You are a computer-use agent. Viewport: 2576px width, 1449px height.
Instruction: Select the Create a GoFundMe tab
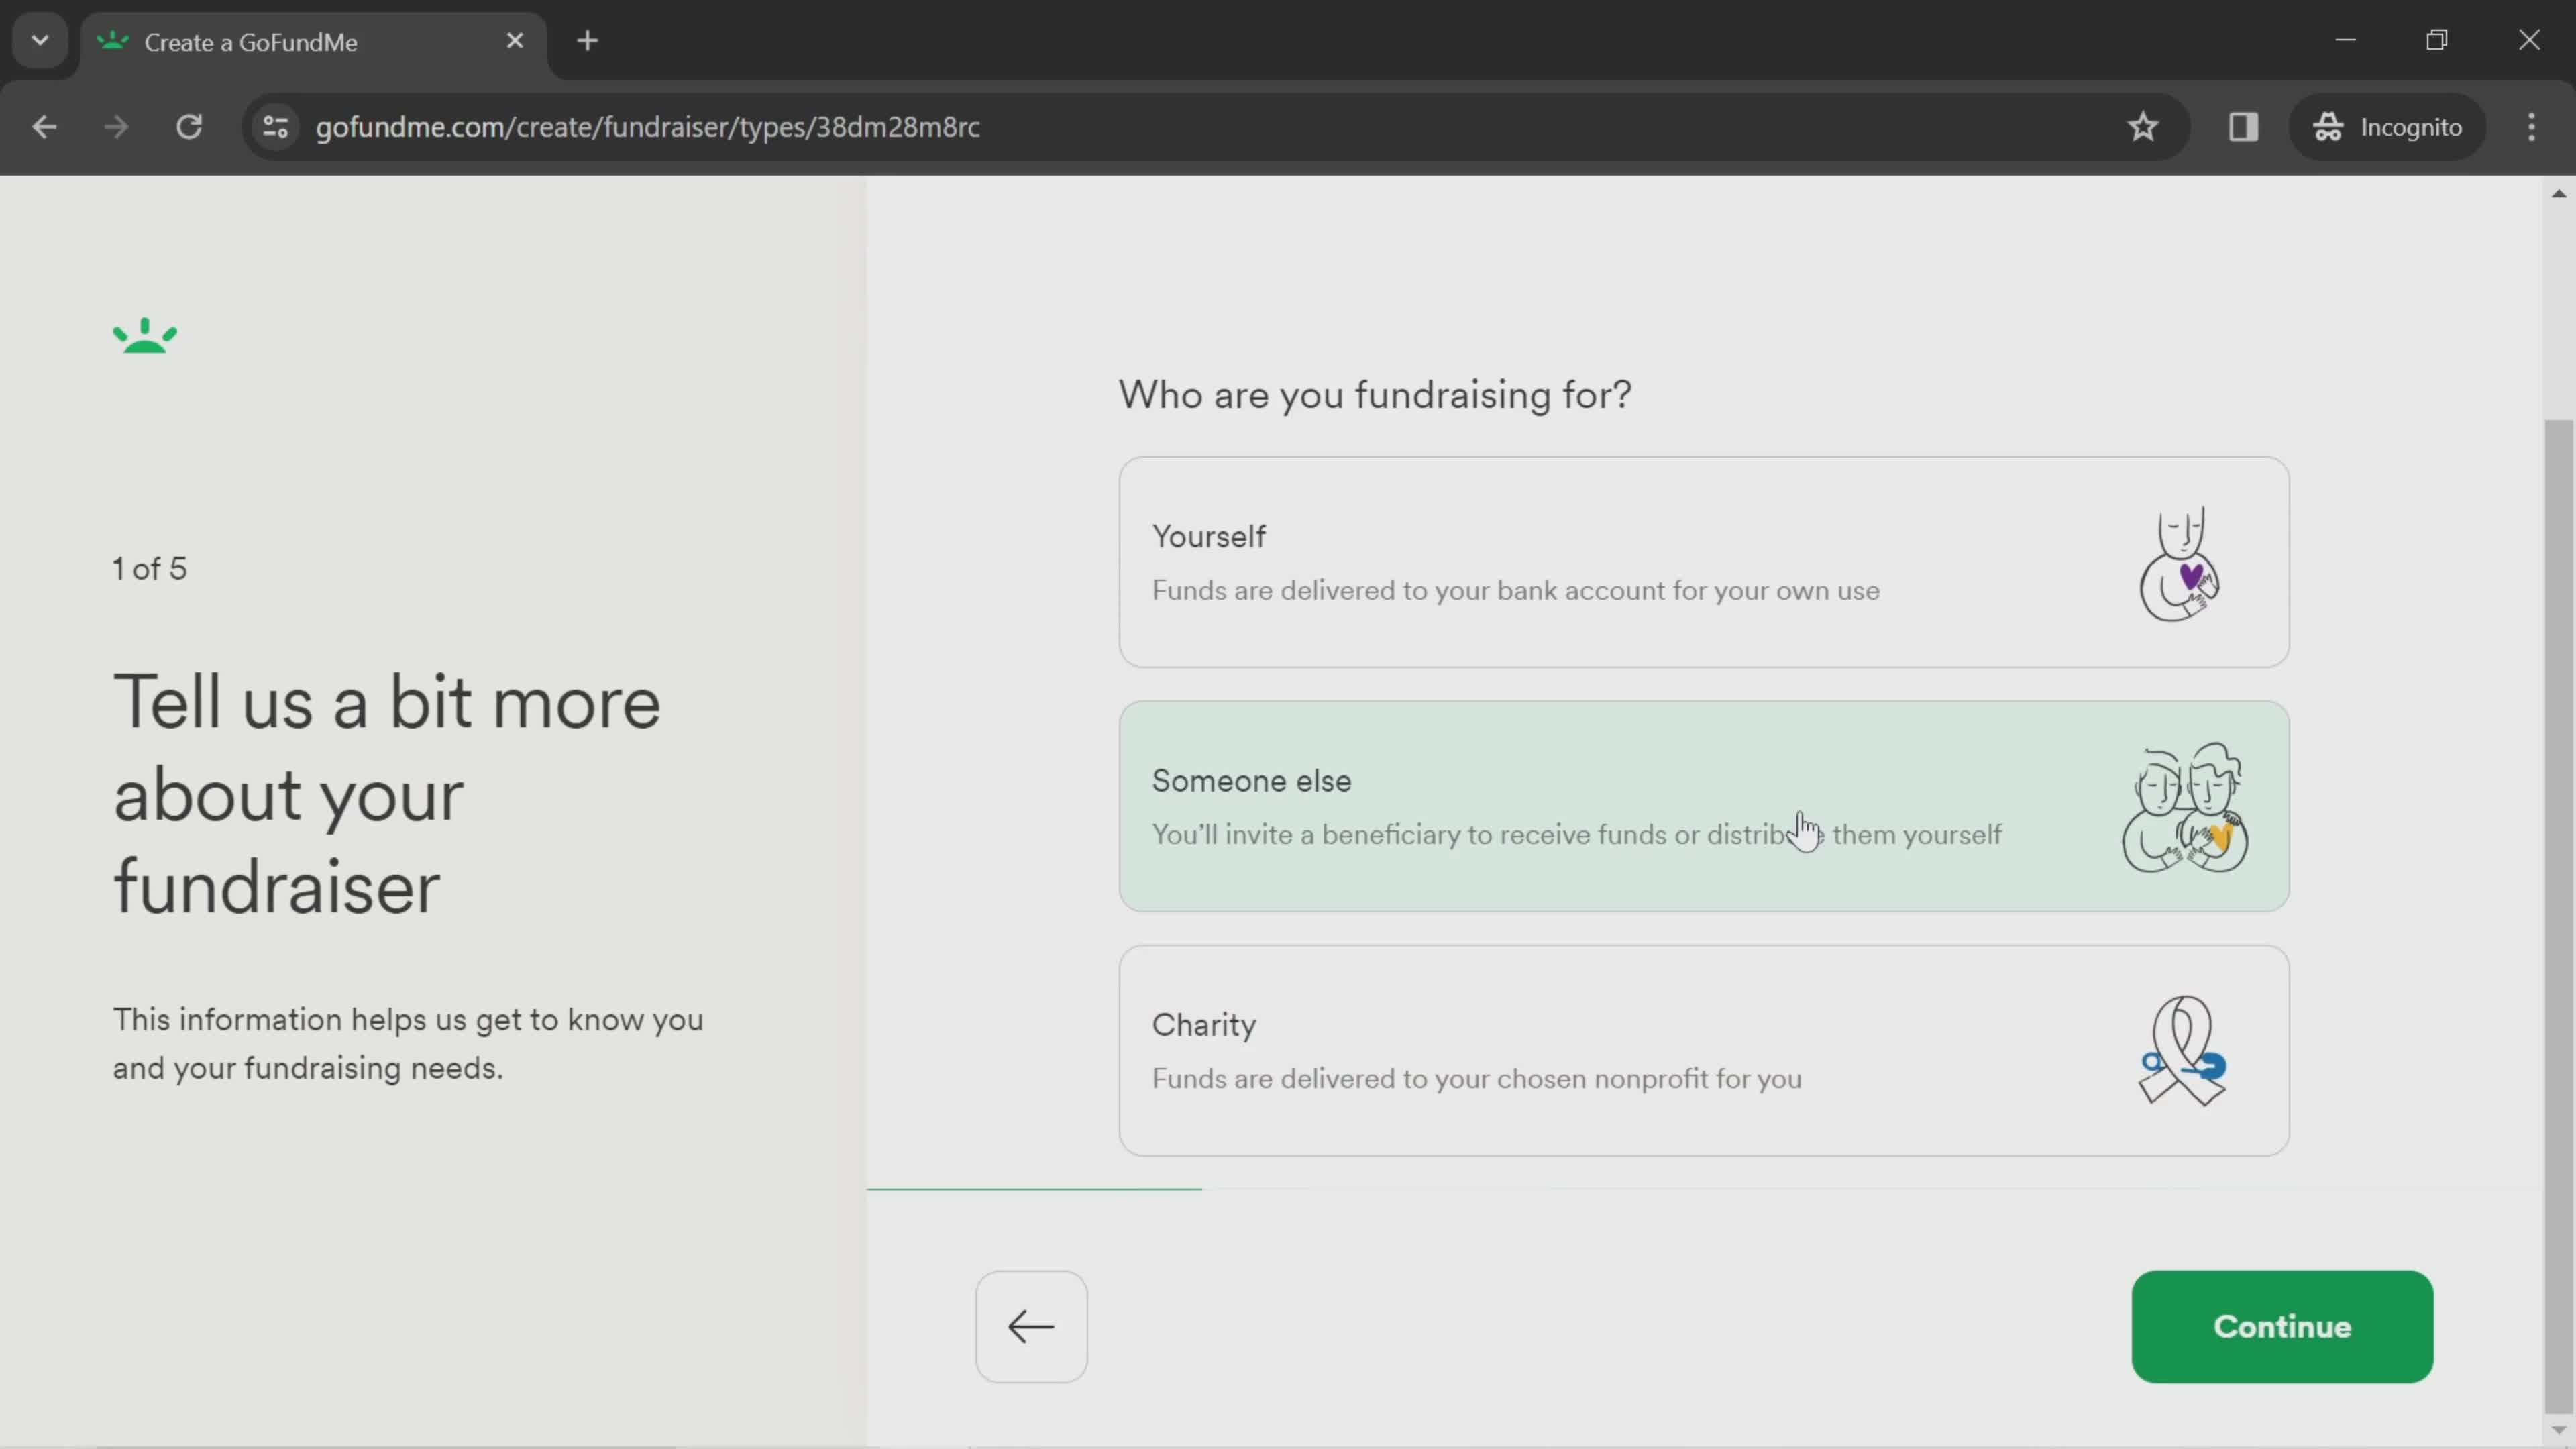313,42
